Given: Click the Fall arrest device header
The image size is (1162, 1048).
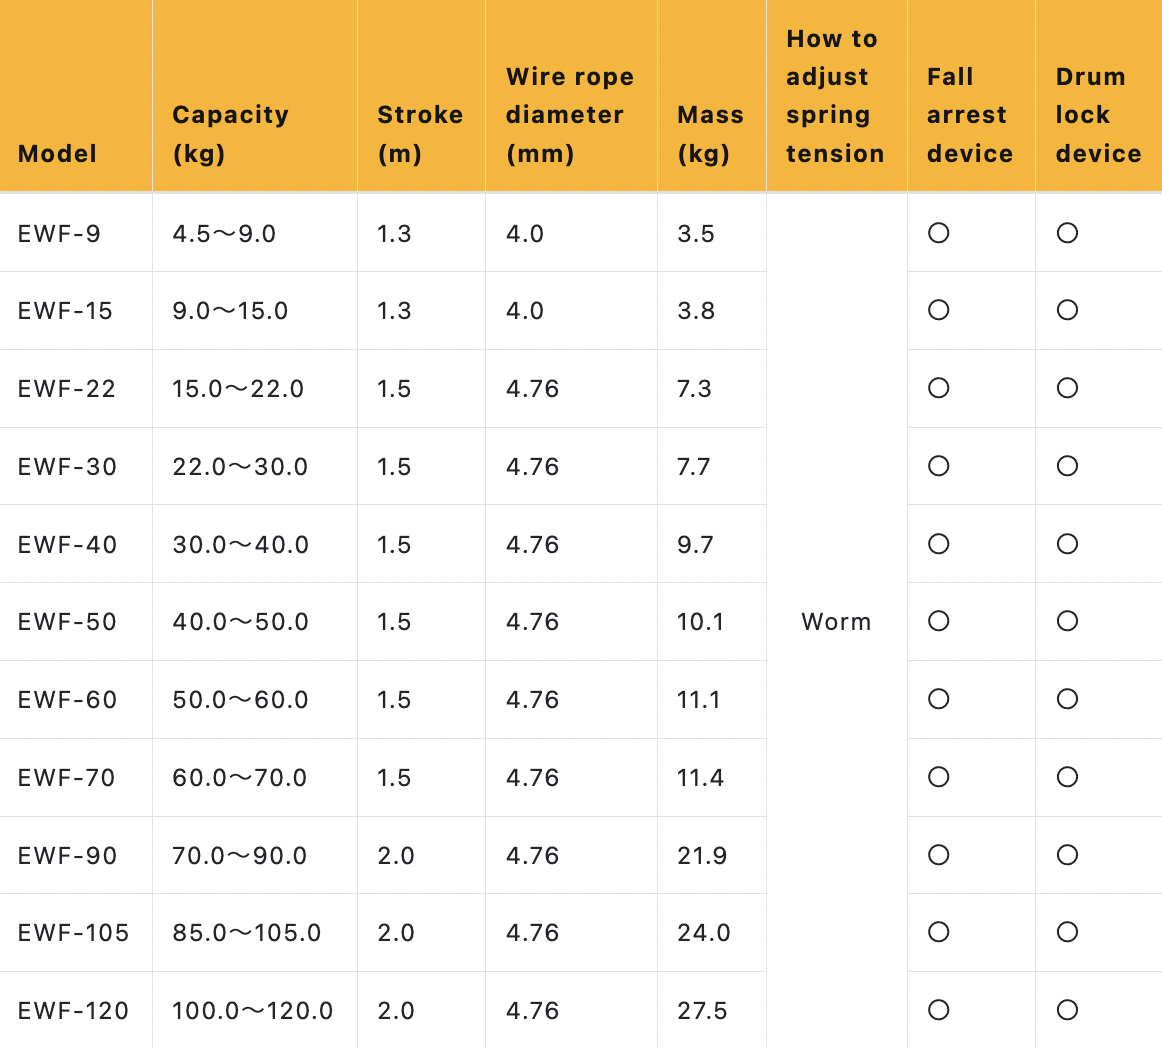Looking at the screenshot, I should pyautogui.click(x=969, y=115).
